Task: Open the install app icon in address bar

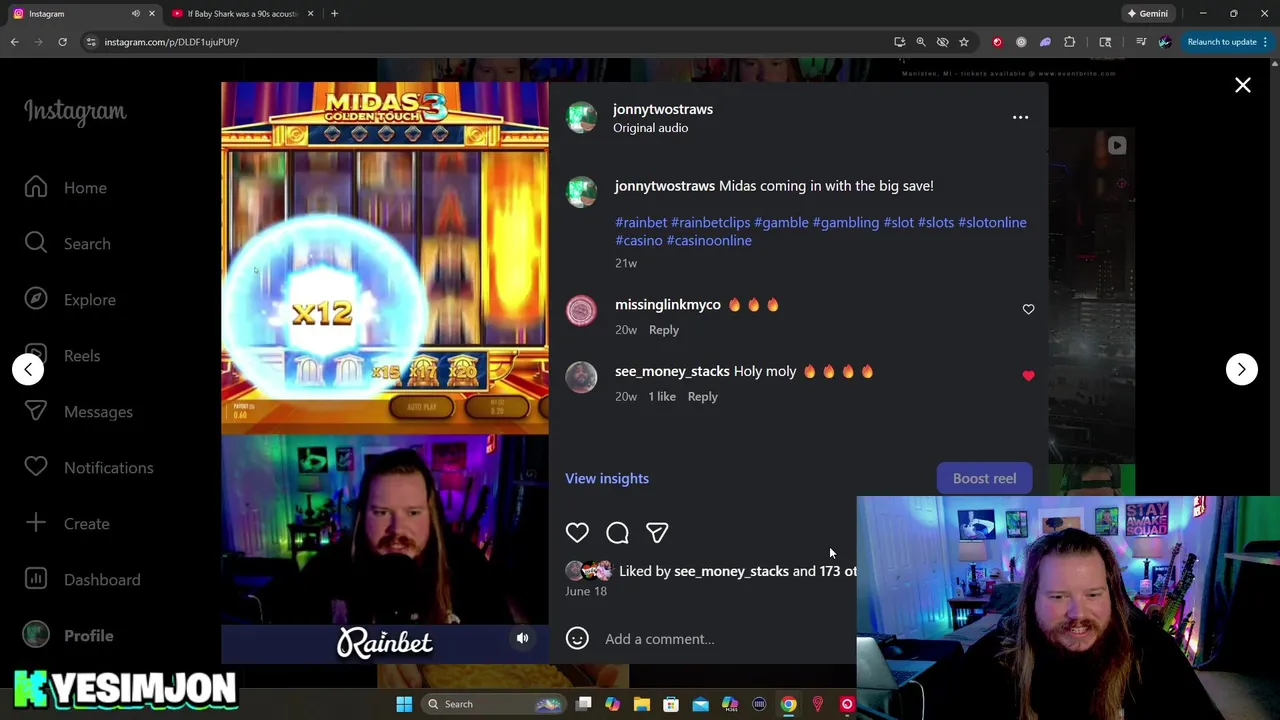Action: click(899, 42)
